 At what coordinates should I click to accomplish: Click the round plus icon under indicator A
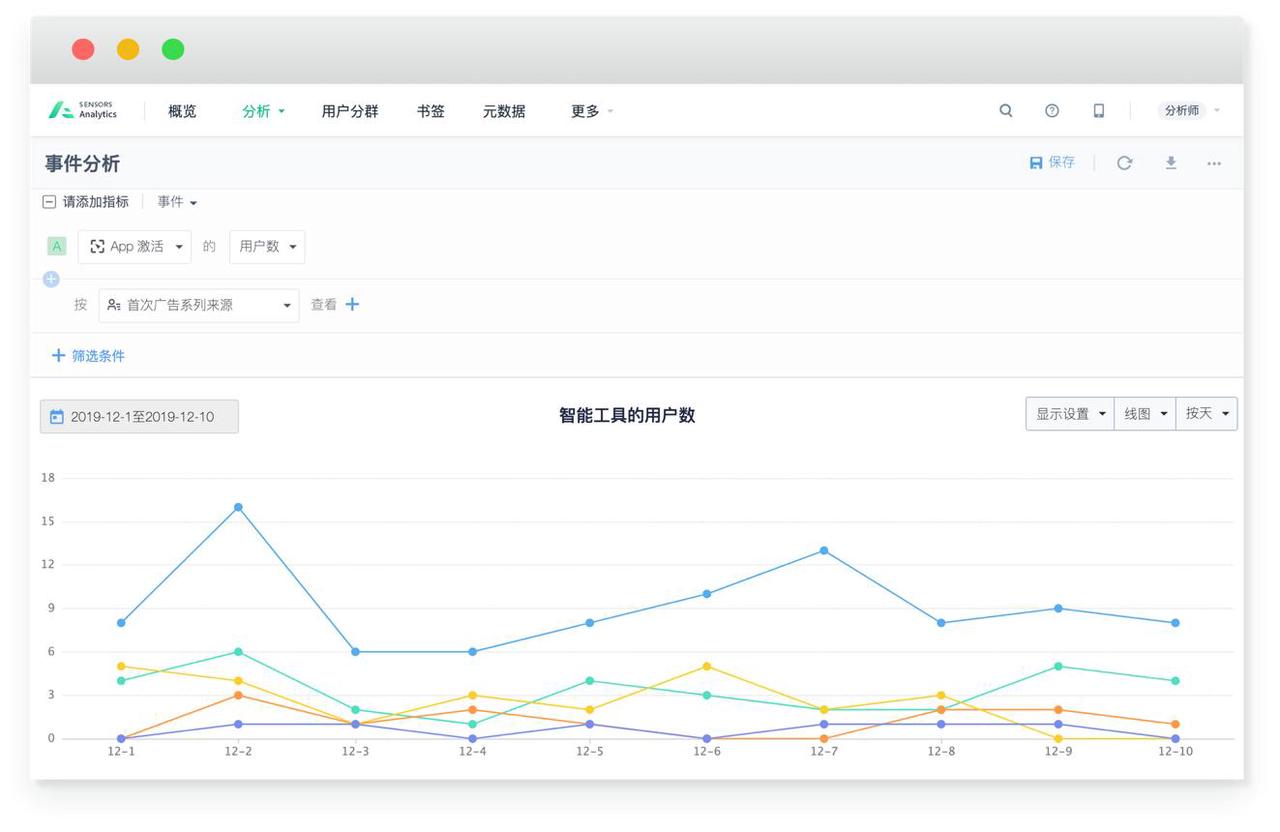click(x=51, y=279)
